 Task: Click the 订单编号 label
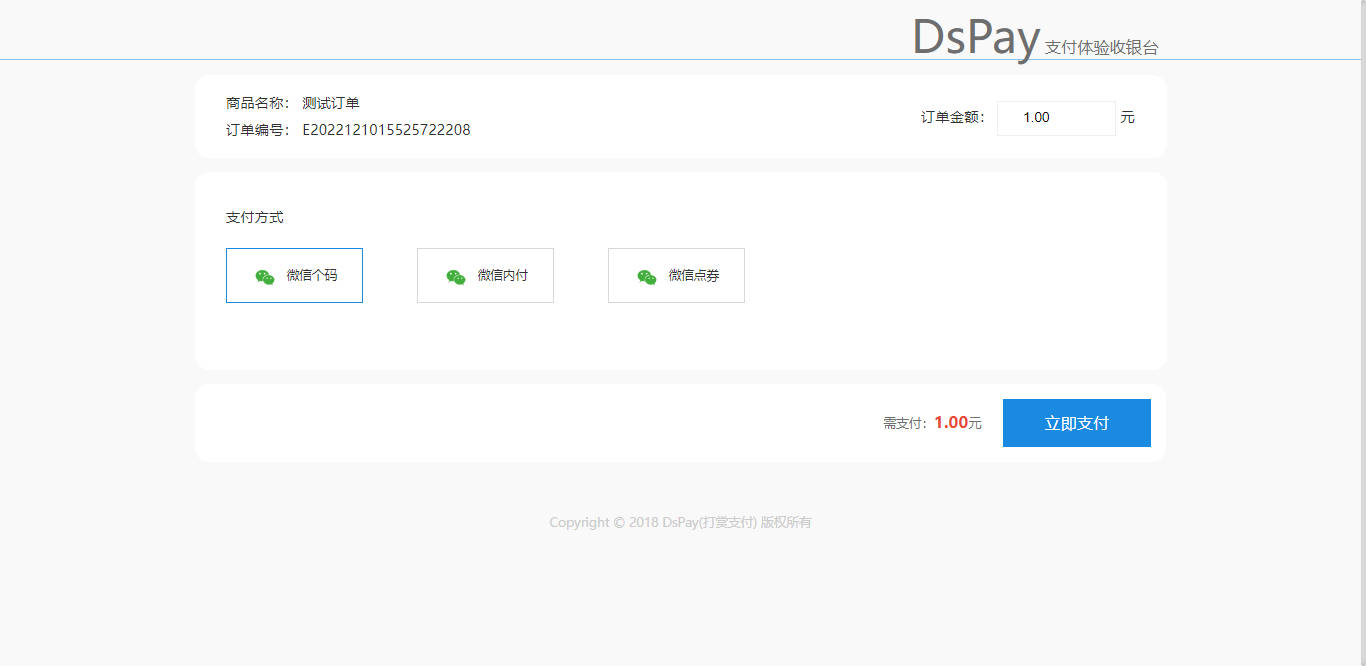click(x=257, y=130)
